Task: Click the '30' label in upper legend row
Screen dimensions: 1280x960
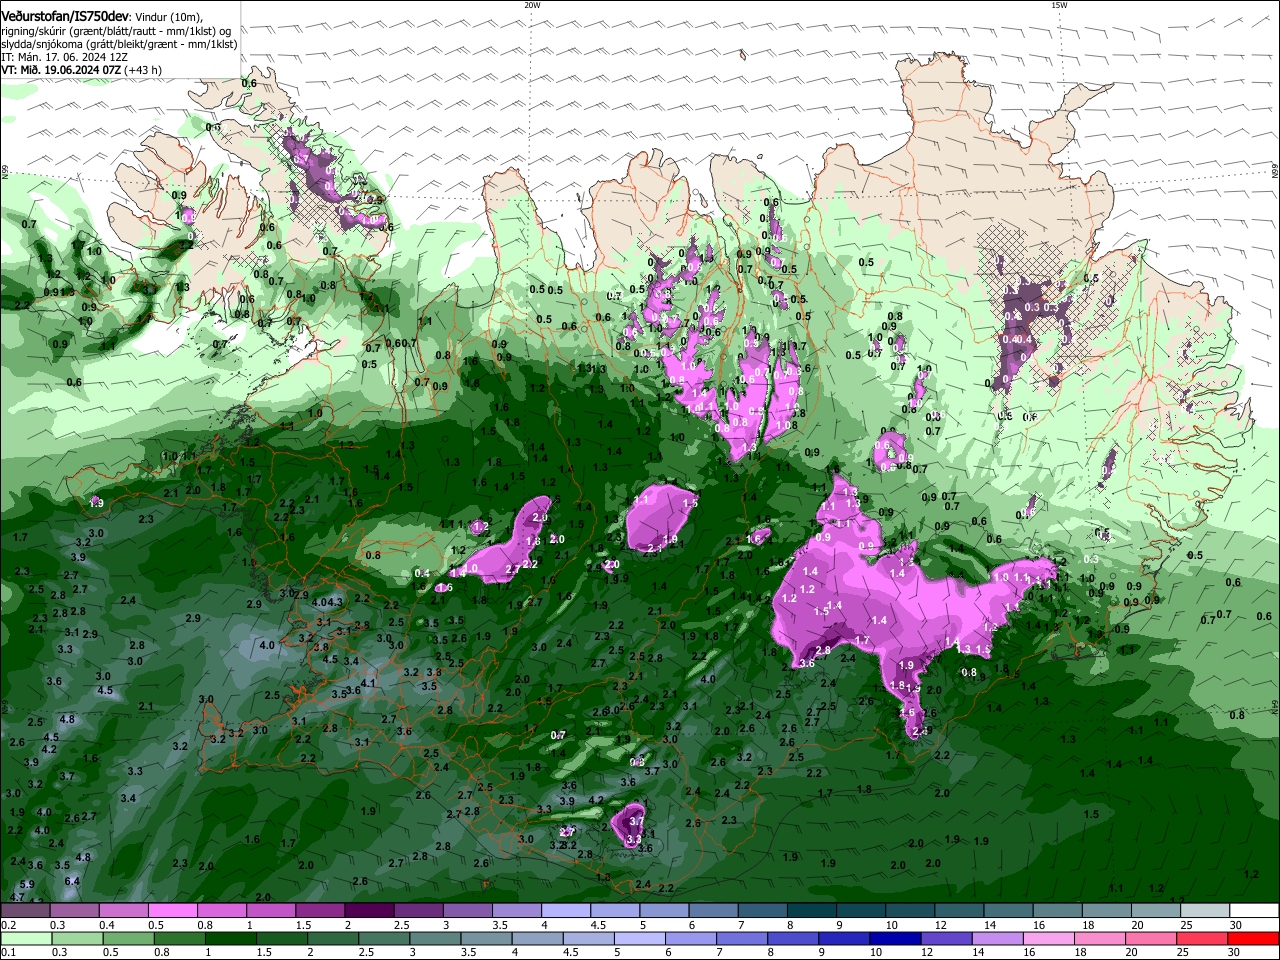Action: (x=1234, y=925)
